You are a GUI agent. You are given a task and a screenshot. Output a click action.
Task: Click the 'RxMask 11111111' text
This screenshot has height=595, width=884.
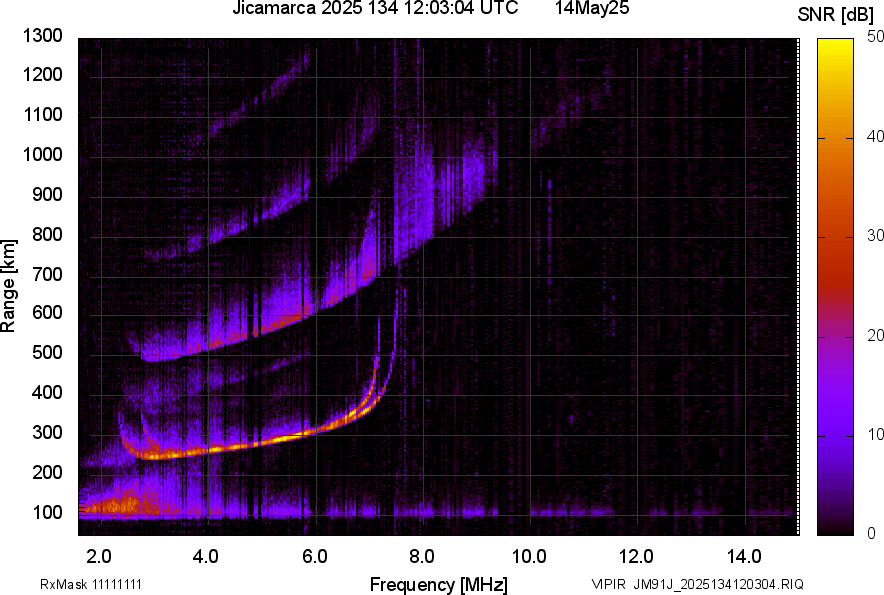click(91, 584)
